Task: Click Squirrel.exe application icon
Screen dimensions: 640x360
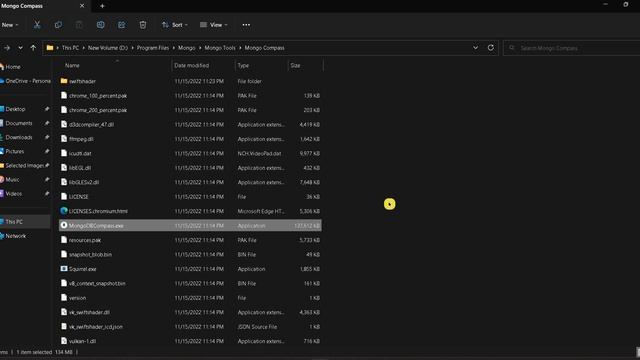Action: click(64, 269)
